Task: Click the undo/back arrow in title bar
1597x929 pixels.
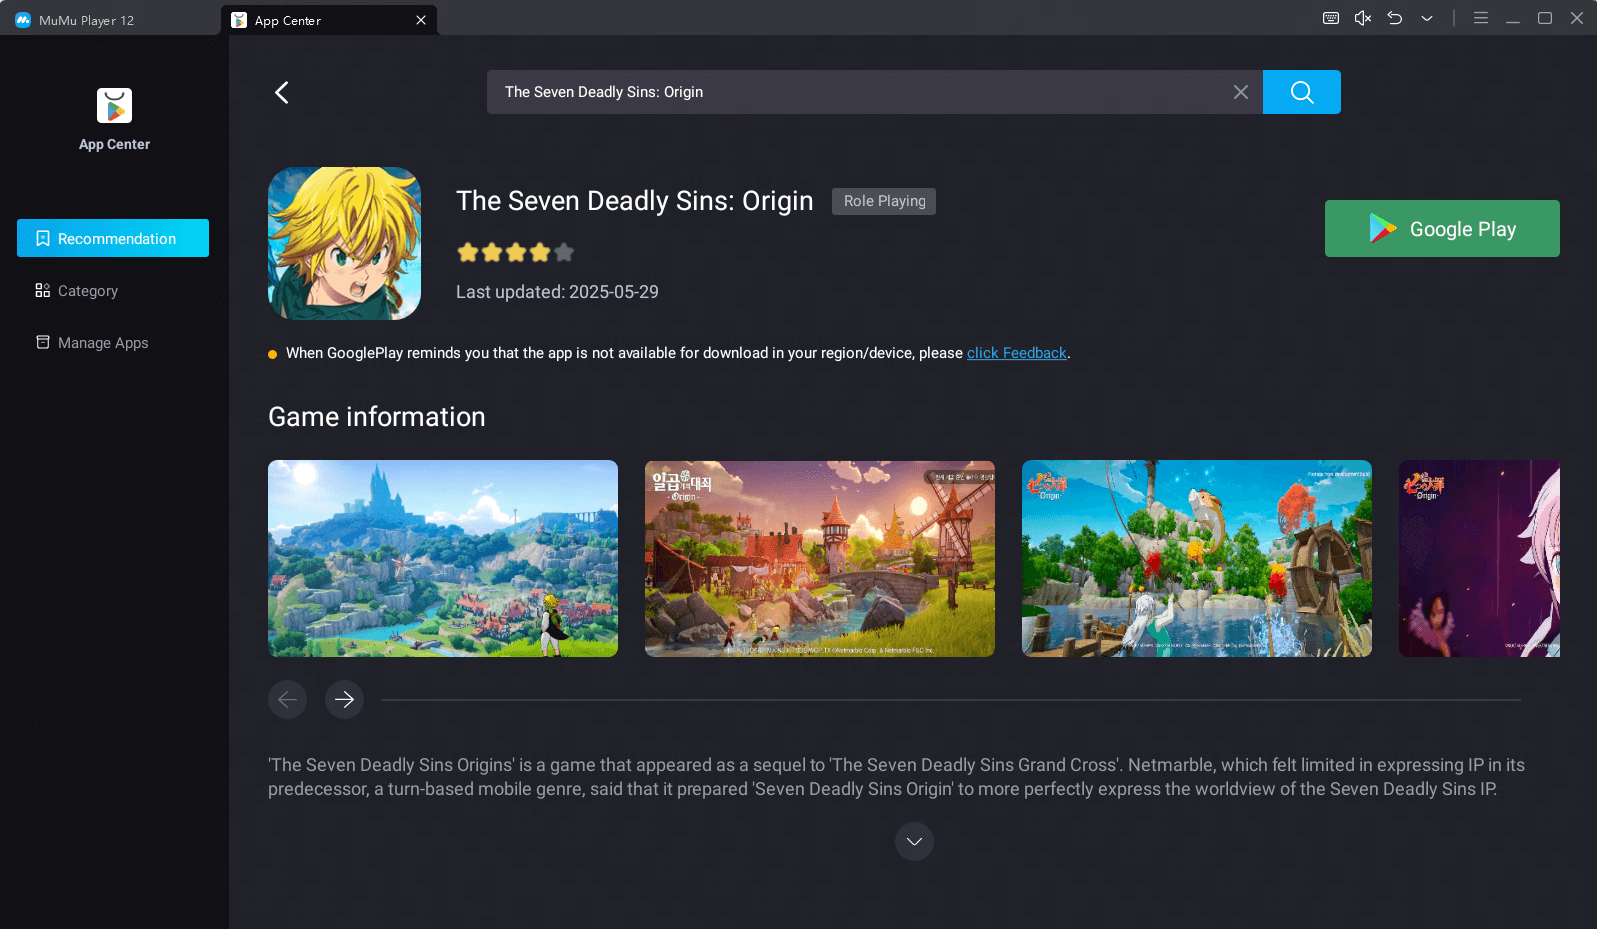Action: click(1394, 18)
